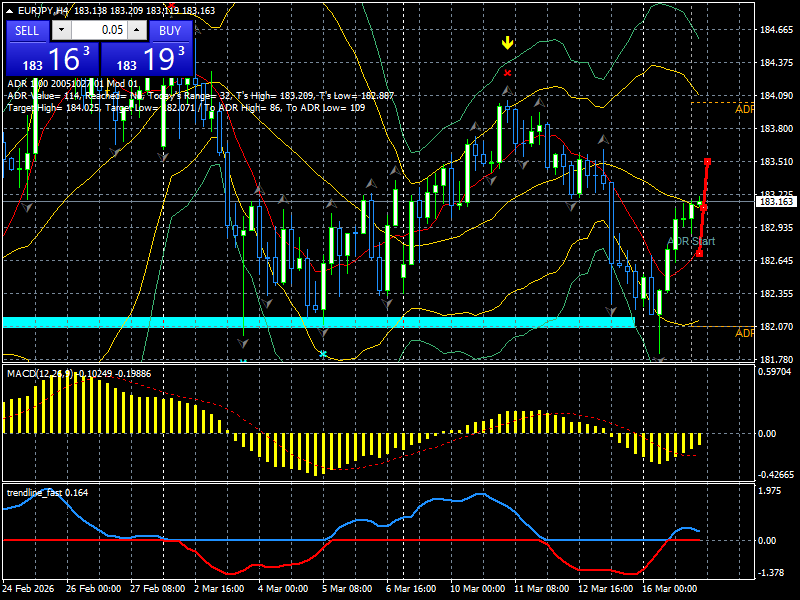Click the ADR Start chart label
Viewport: 800px width, 600px height.
[691, 241]
